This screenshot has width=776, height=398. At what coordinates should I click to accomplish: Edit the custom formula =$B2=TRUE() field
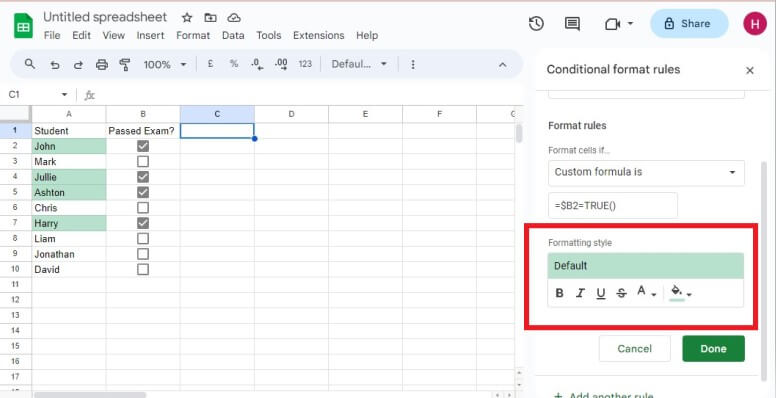click(x=613, y=205)
